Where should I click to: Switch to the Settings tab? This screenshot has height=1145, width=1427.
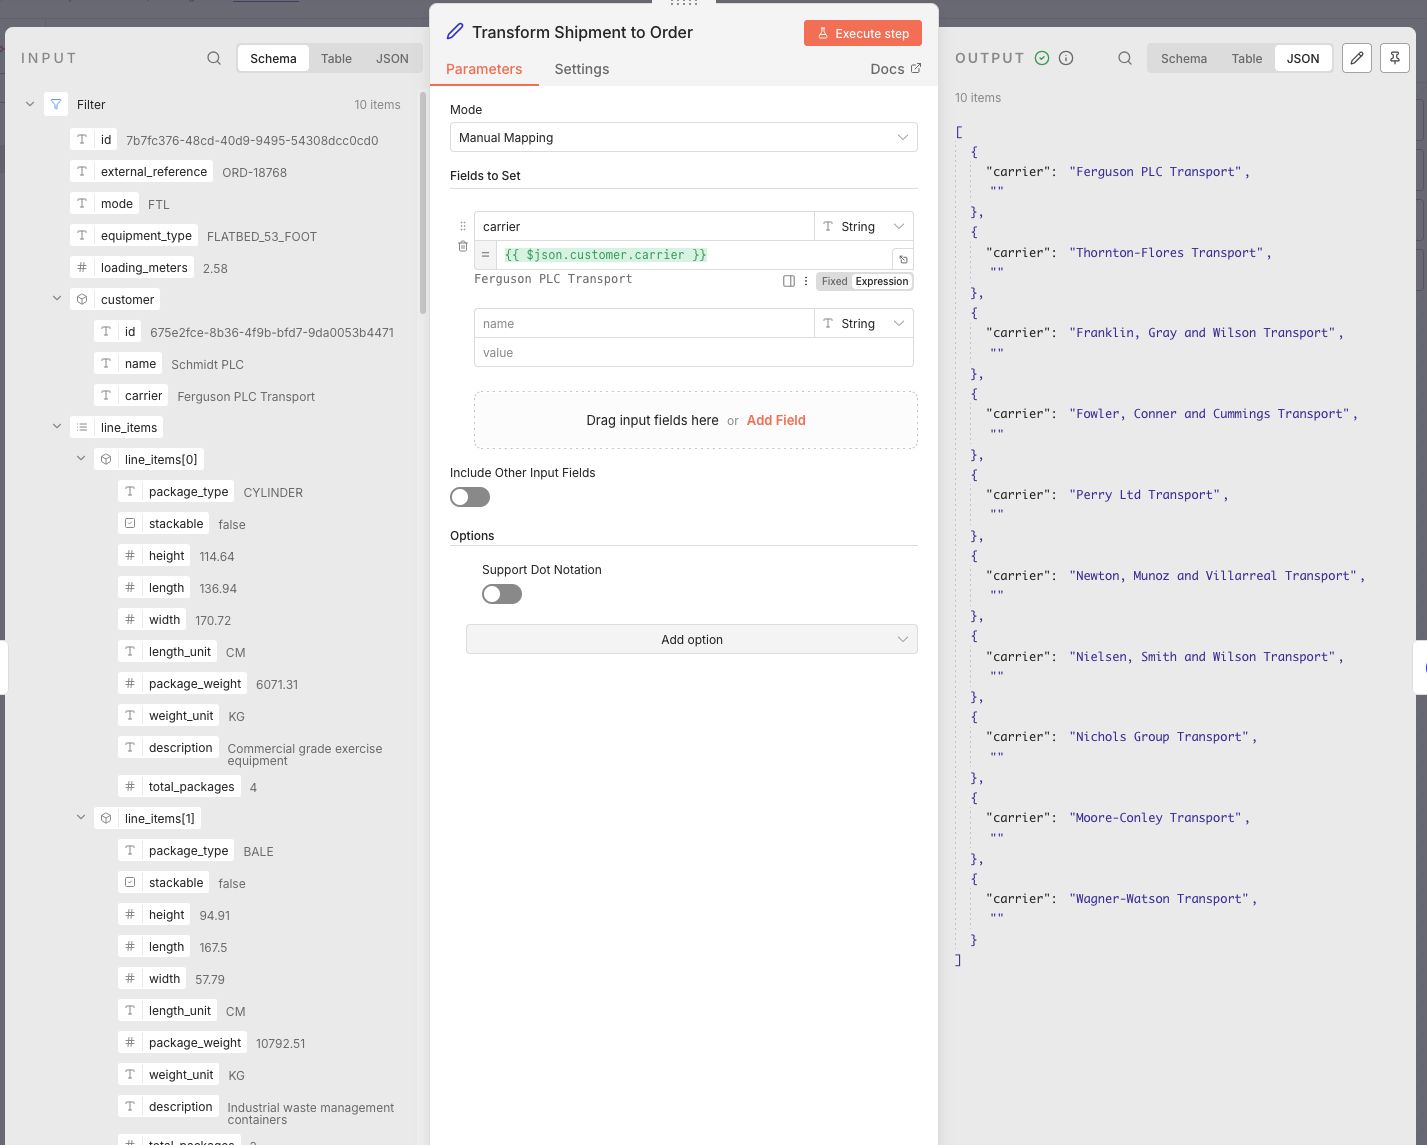pos(582,69)
